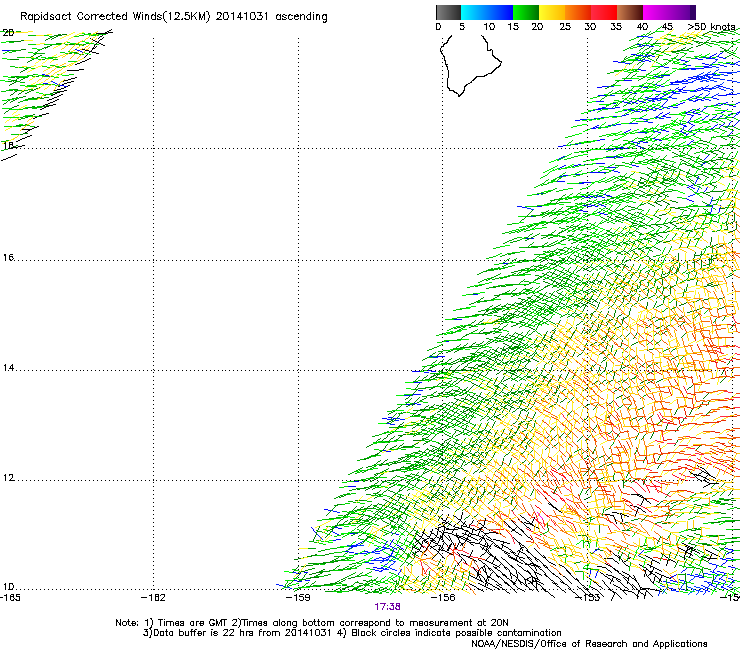Viewport: 740px width, 650px height.
Task: Click the word 'ascending' in the title
Action: (x=301, y=17)
